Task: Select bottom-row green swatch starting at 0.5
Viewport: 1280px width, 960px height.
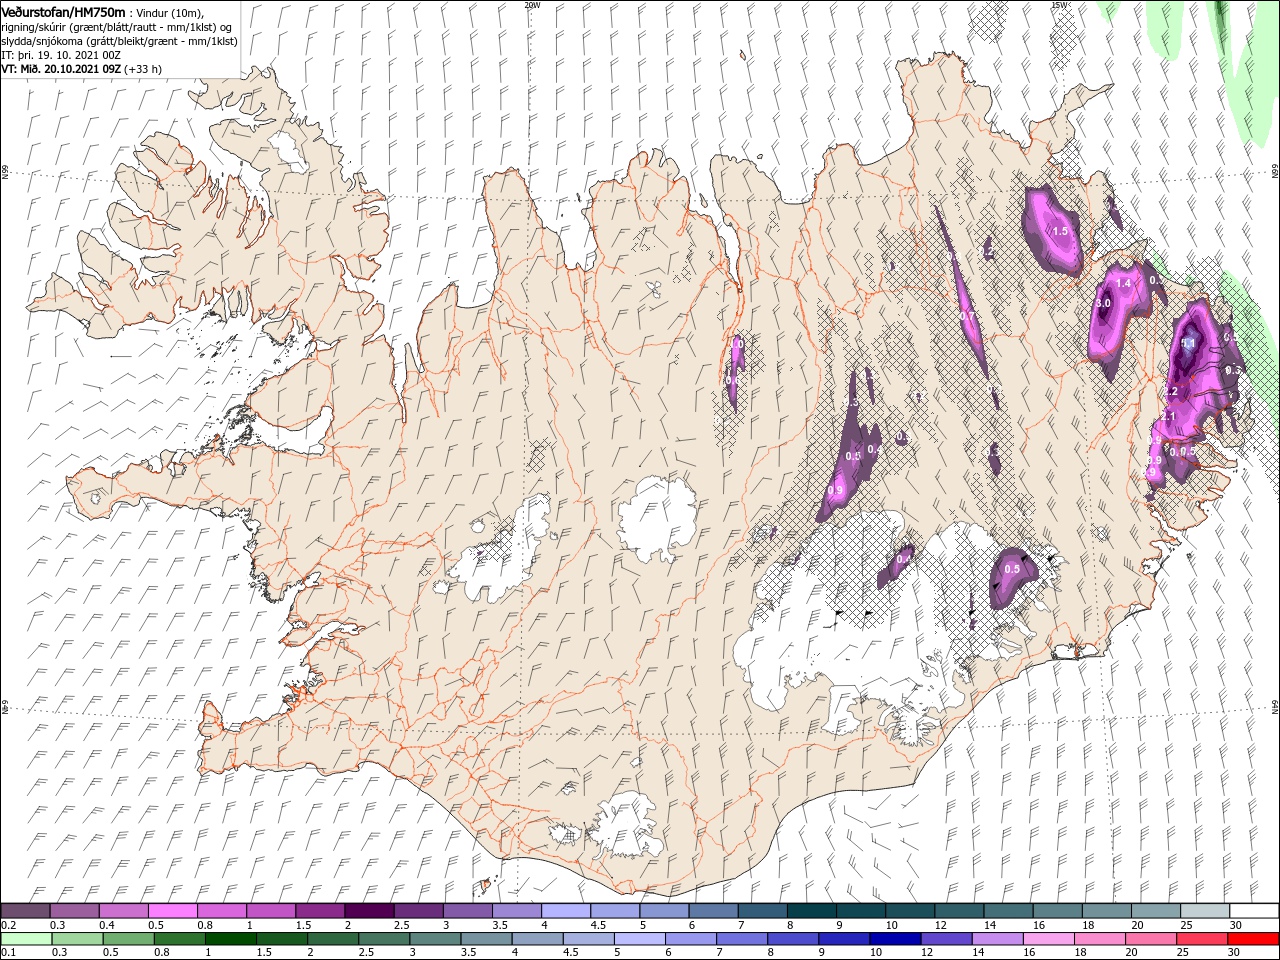Action: 128,939
